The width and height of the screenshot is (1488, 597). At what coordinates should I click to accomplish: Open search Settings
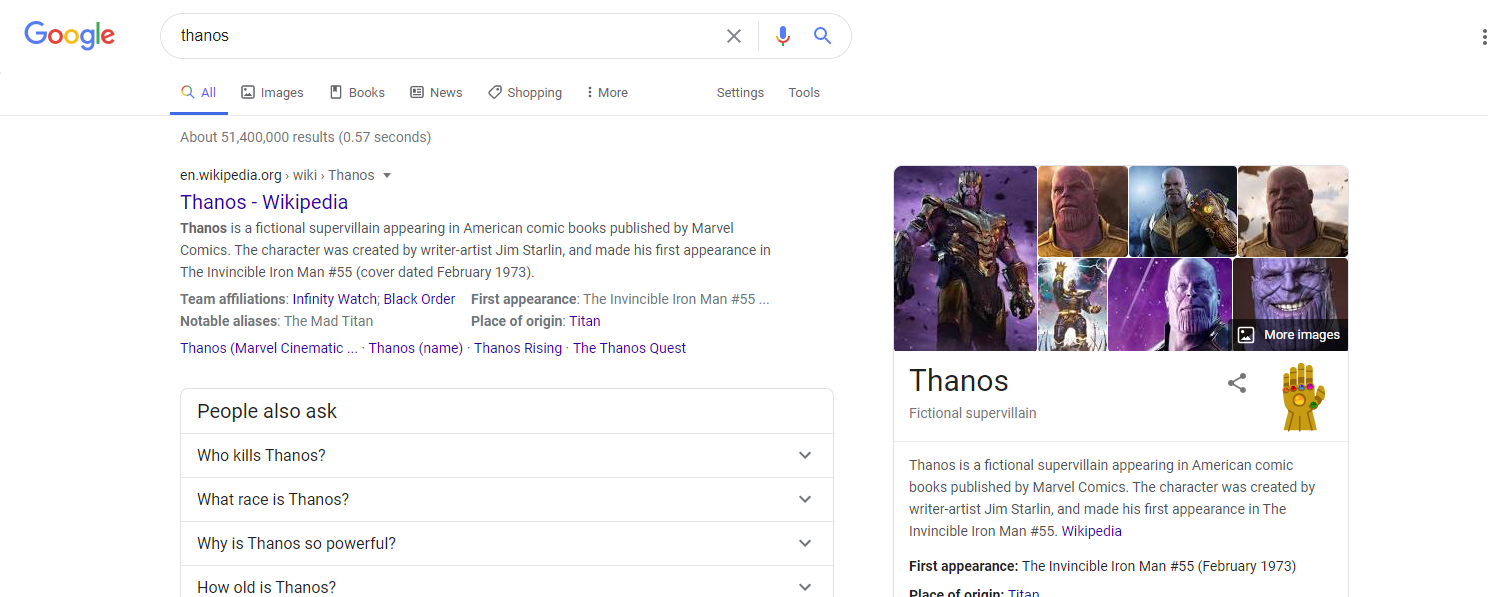click(740, 92)
